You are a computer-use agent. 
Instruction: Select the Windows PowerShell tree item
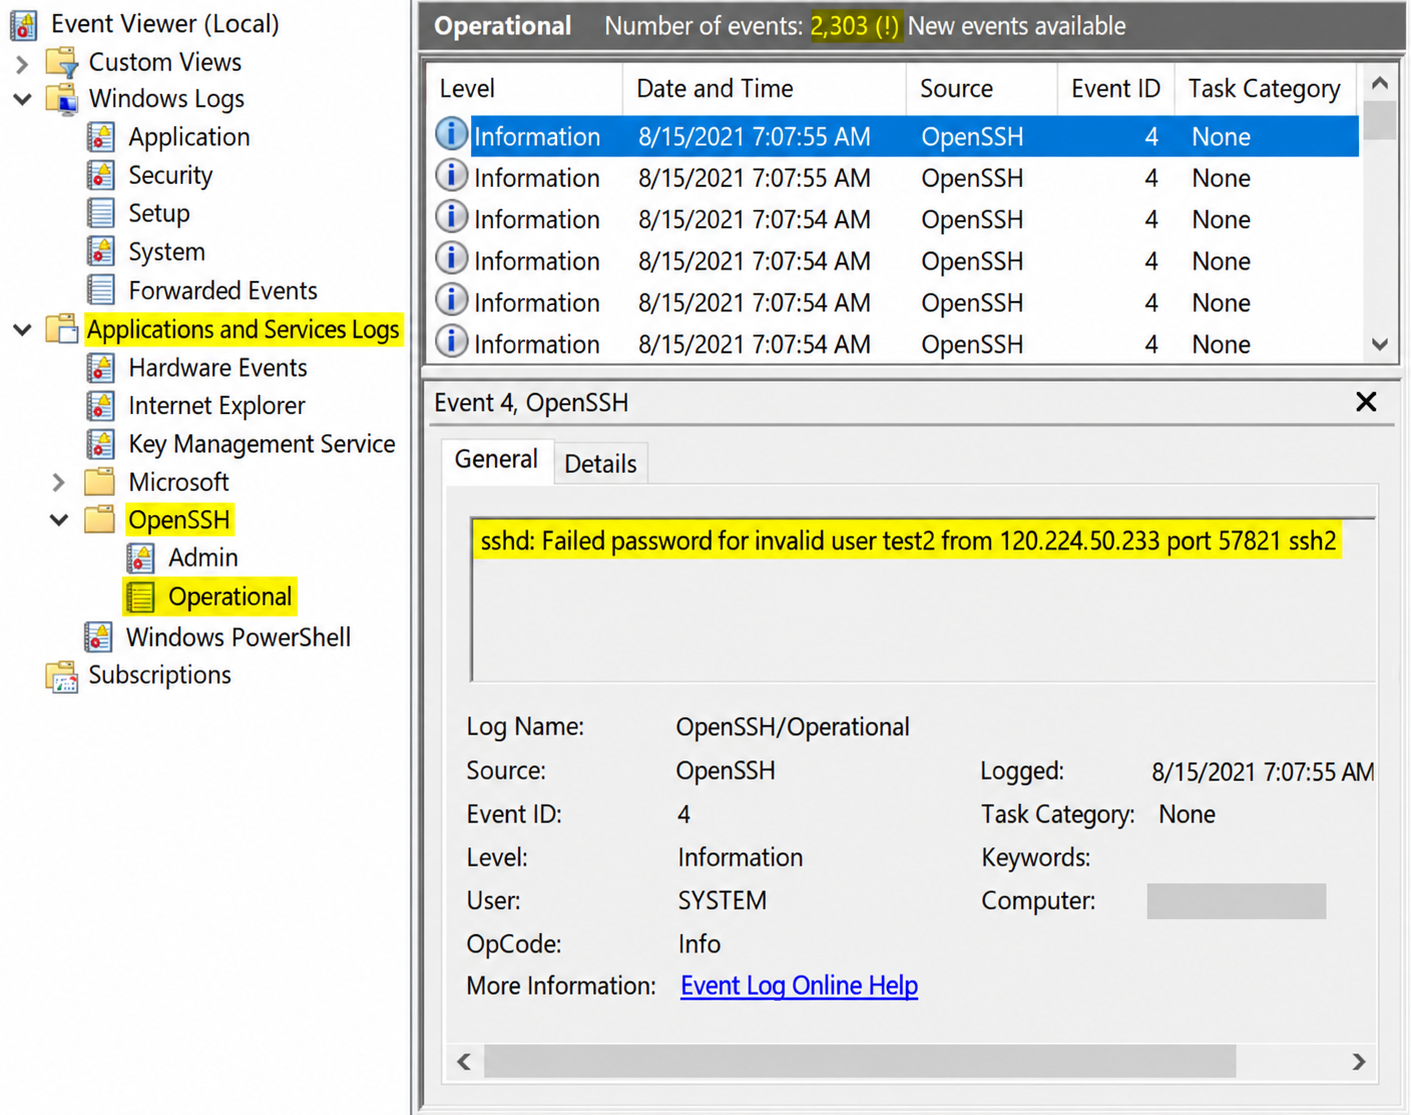238,638
